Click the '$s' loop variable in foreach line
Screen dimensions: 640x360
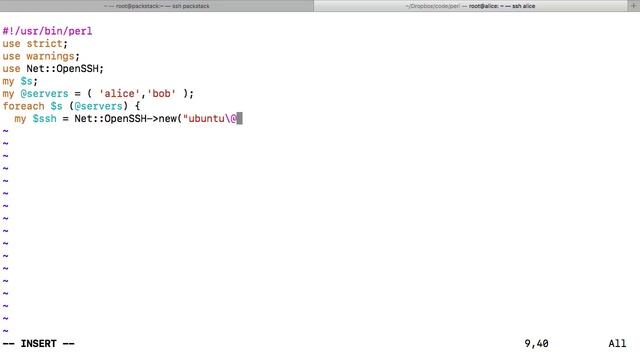(x=56, y=106)
